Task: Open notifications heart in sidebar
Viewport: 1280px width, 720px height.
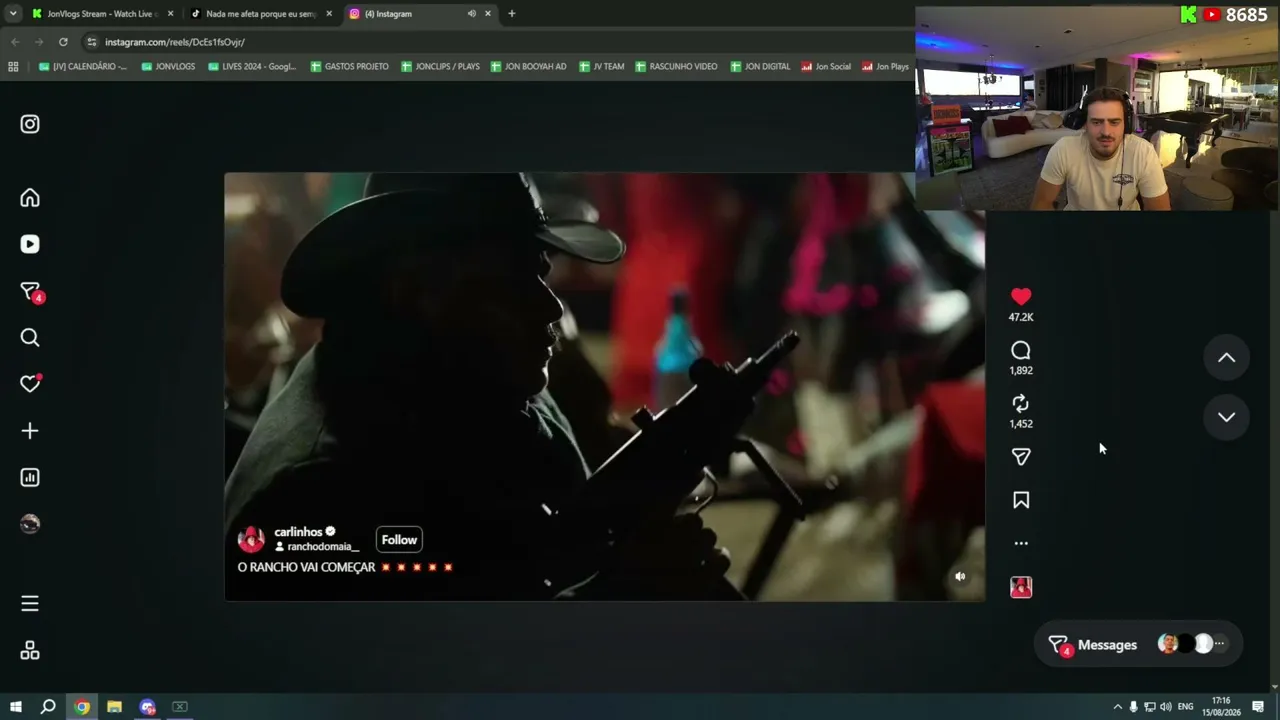Action: point(30,384)
